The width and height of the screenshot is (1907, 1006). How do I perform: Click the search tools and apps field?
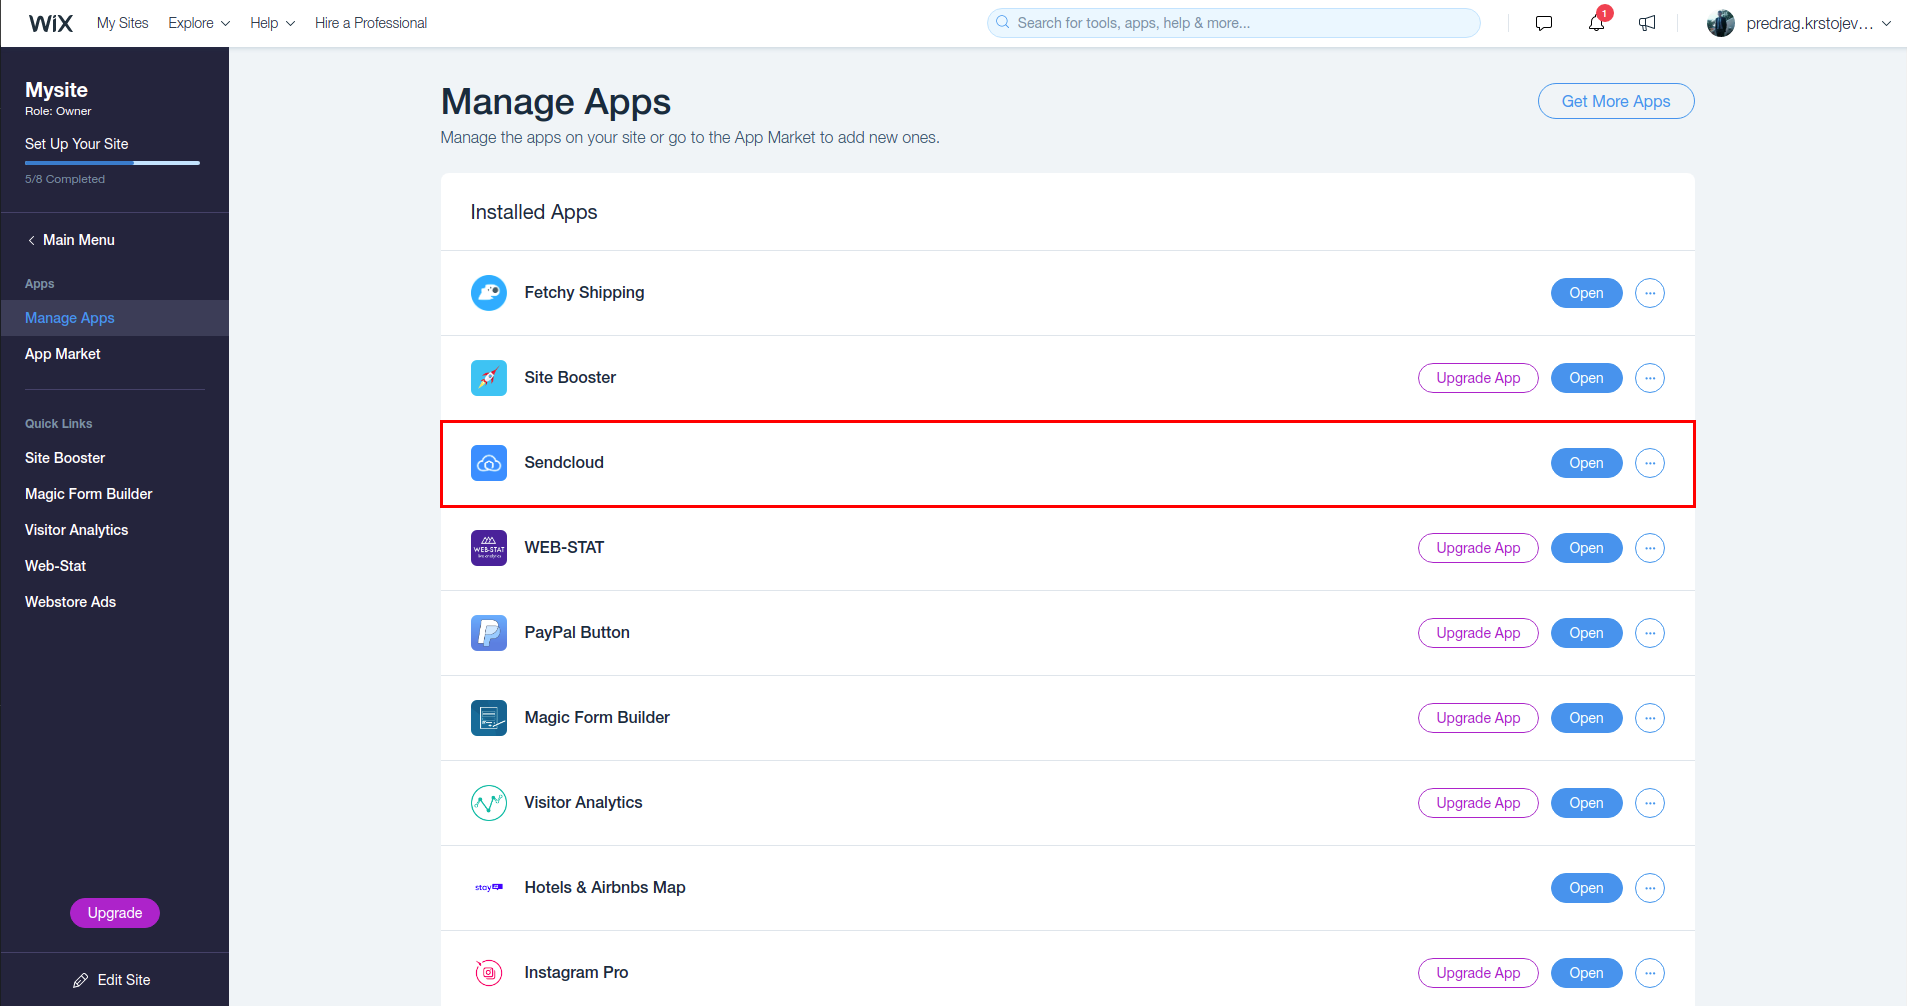coord(1234,23)
